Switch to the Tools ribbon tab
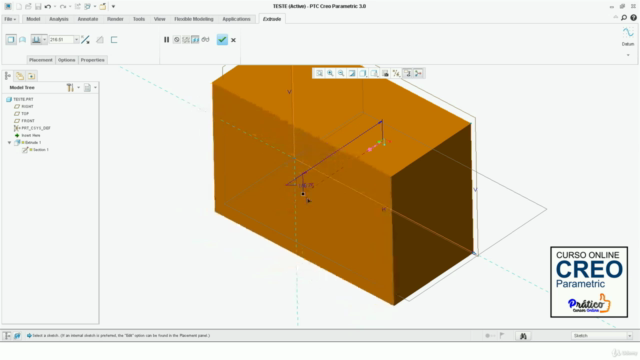Image resolution: width=640 pixels, height=360 pixels. pos(139,19)
